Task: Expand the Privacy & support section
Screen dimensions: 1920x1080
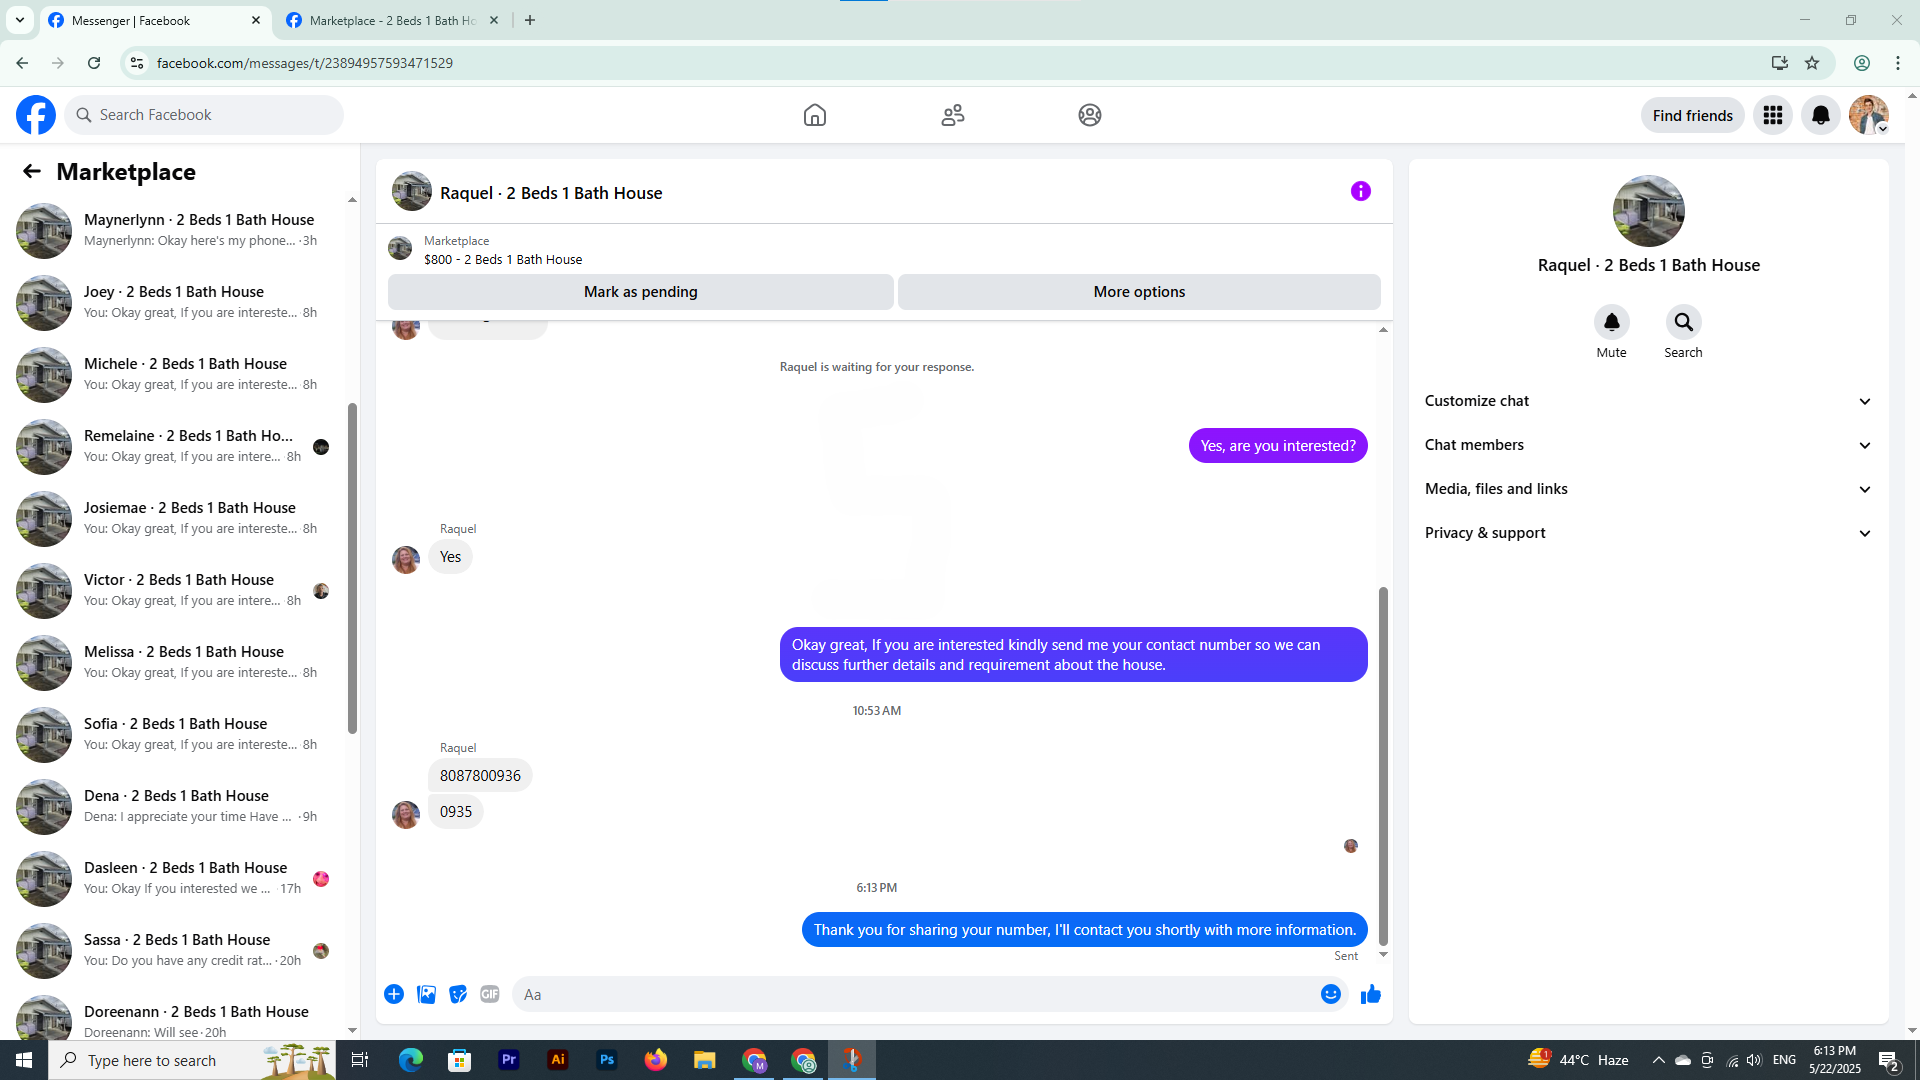Action: (1648, 533)
